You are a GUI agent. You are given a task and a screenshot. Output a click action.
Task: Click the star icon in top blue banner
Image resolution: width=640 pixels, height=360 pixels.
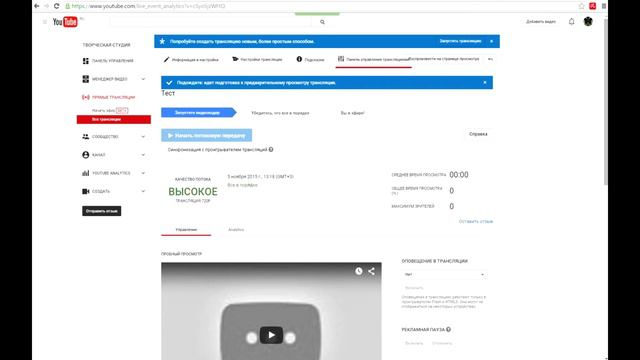pos(162,41)
